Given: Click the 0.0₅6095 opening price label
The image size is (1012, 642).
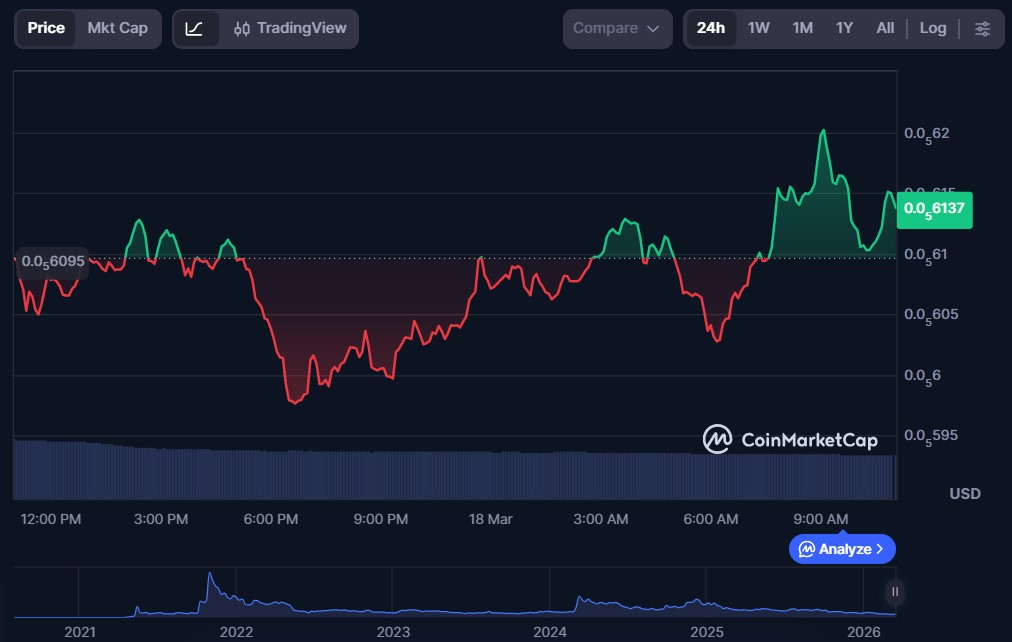Looking at the screenshot, I should click(50, 260).
